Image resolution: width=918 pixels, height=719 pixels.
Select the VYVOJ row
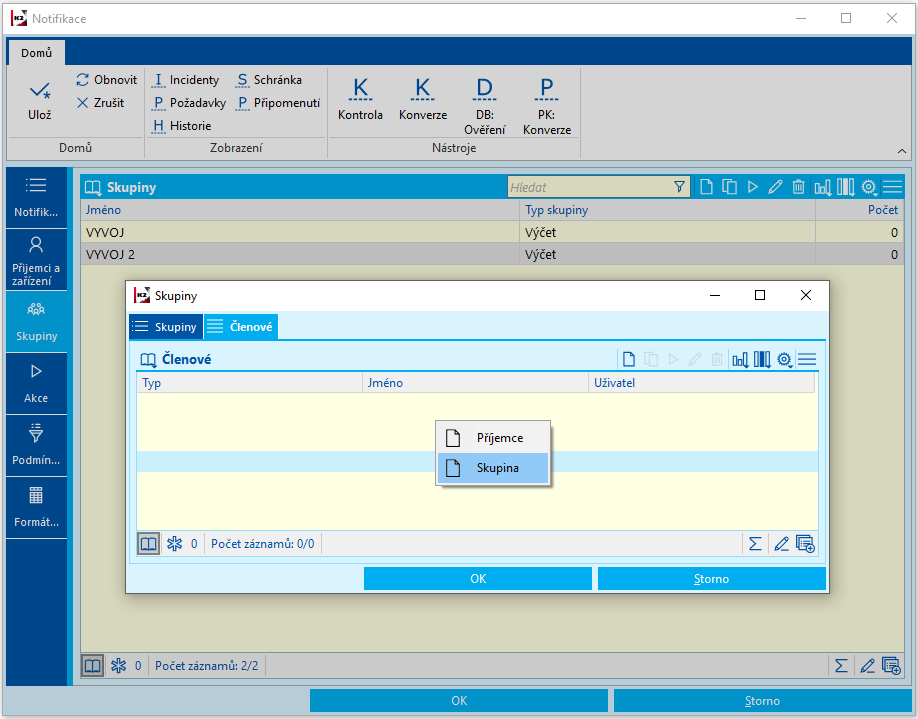(x=492, y=232)
